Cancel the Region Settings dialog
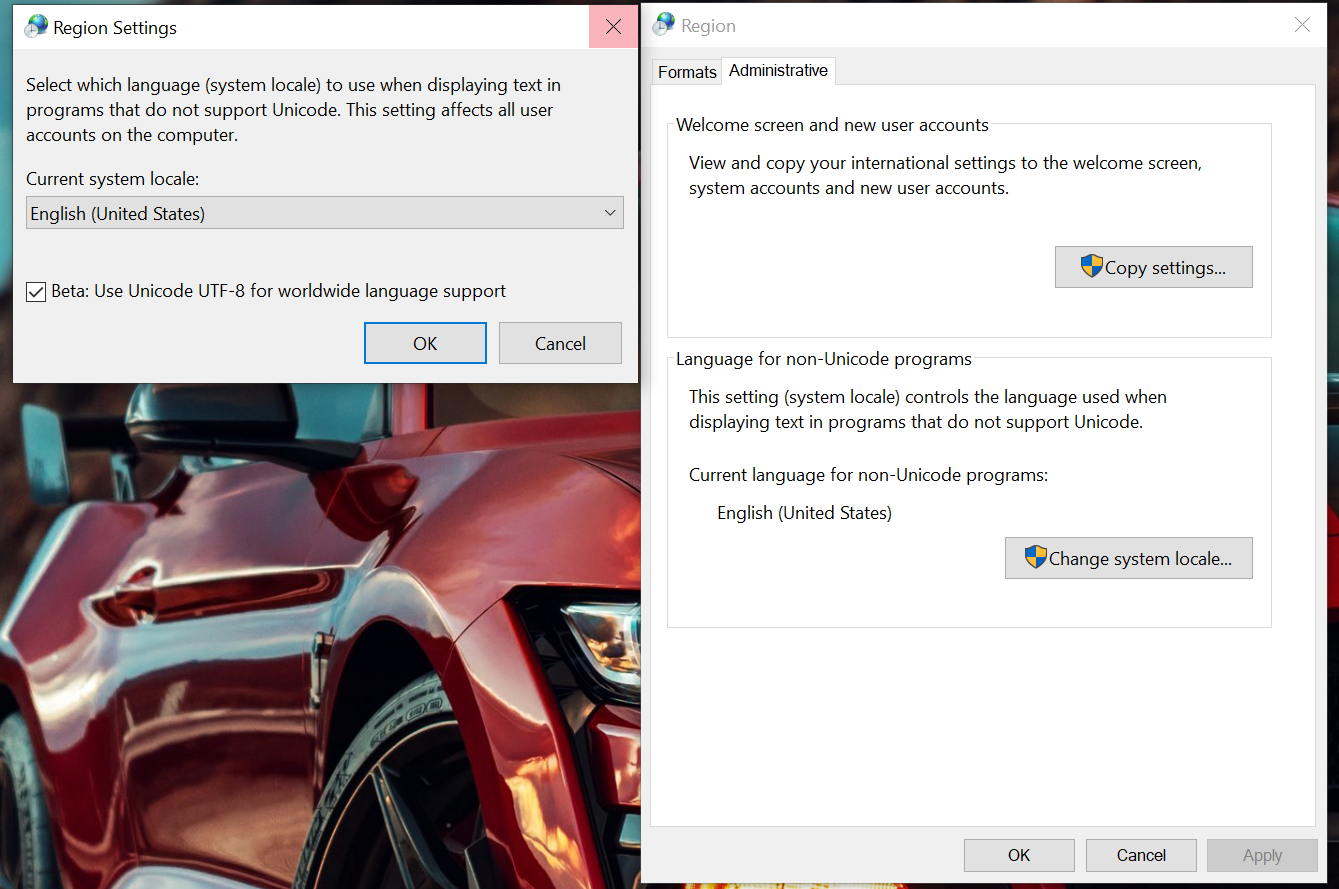Screen dimensions: 1339x889 560,343
